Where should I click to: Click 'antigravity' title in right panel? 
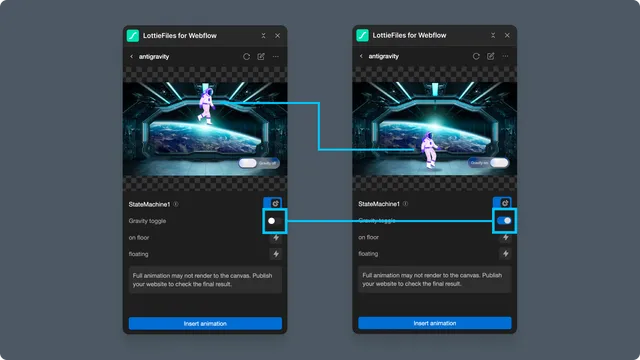[384, 56]
